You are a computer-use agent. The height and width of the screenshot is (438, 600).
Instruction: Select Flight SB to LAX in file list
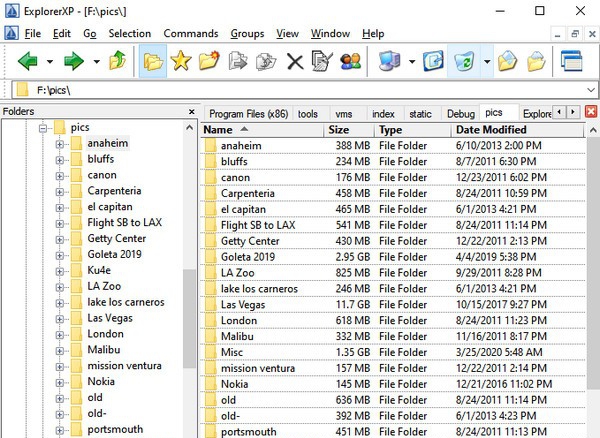click(x=393, y=225)
